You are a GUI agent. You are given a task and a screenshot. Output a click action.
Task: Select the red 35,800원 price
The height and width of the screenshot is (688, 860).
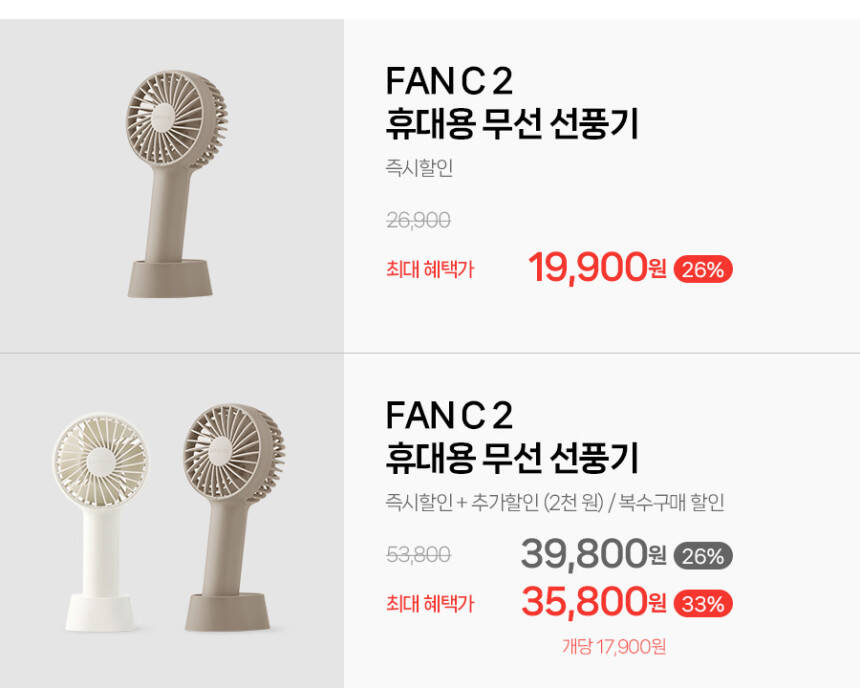click(x=593, y=603)
